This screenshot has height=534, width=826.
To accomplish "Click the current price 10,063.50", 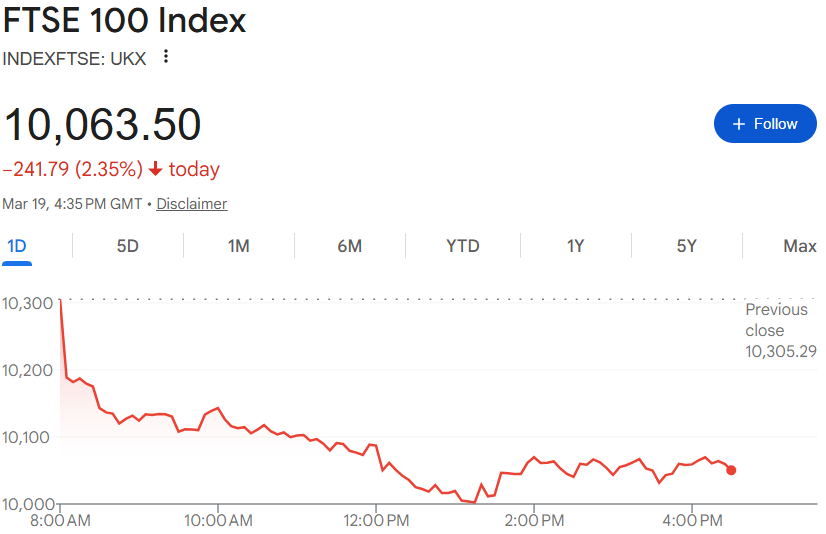I will click(103, 125).
